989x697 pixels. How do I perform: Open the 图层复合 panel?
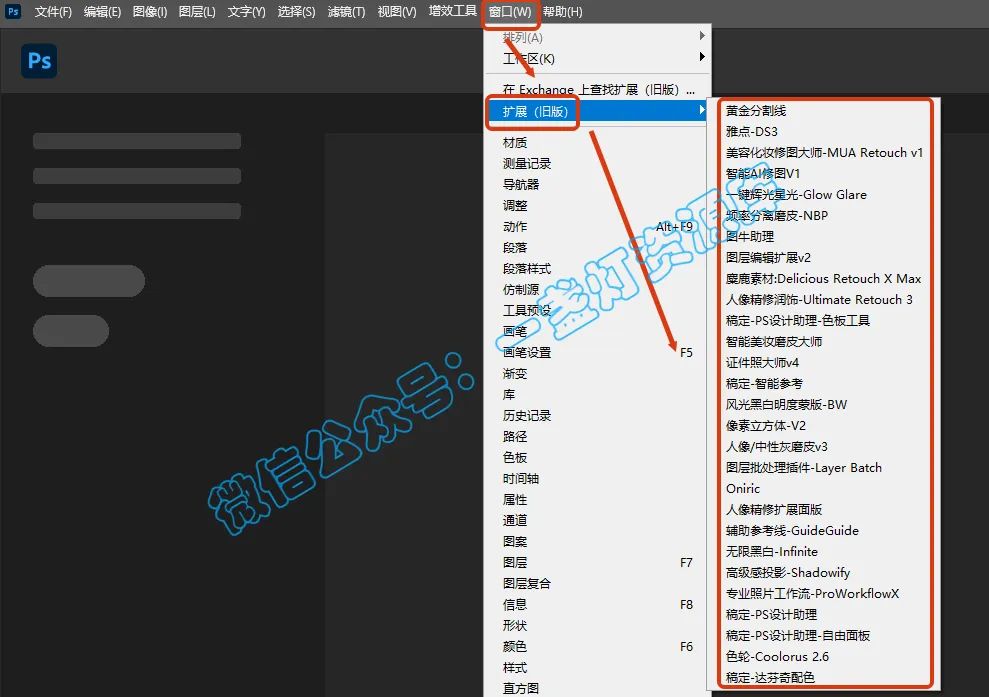click(597, 583)
